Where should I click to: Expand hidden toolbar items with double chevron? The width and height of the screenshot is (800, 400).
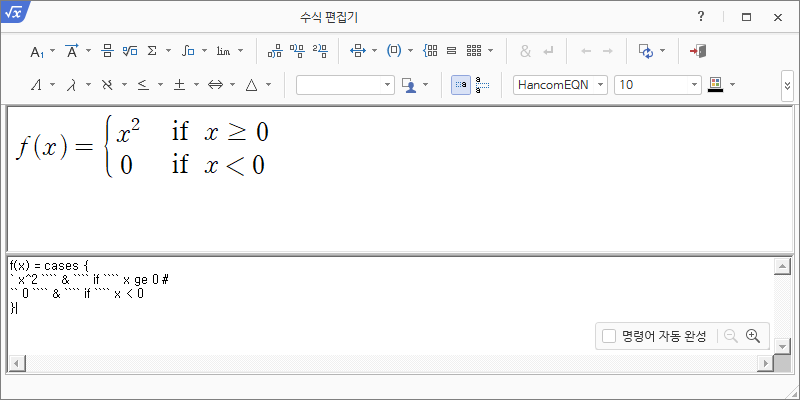coord(787,86)
